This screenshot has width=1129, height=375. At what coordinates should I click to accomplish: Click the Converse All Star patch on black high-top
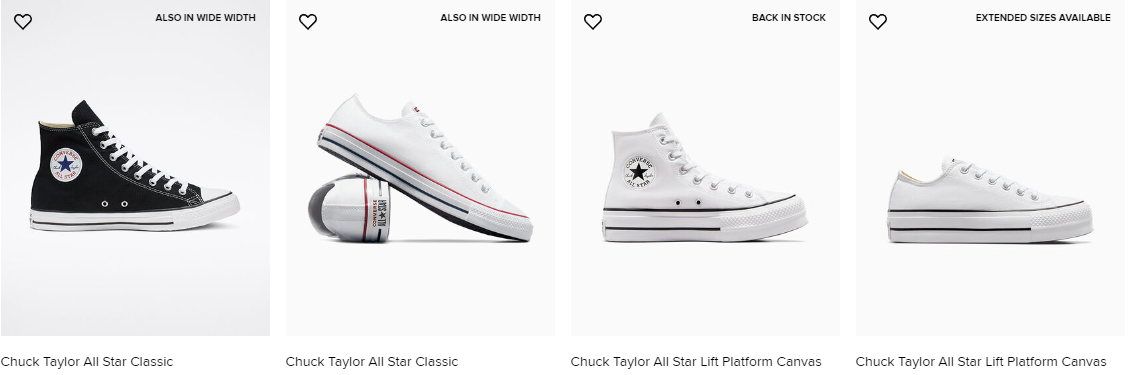66,165
